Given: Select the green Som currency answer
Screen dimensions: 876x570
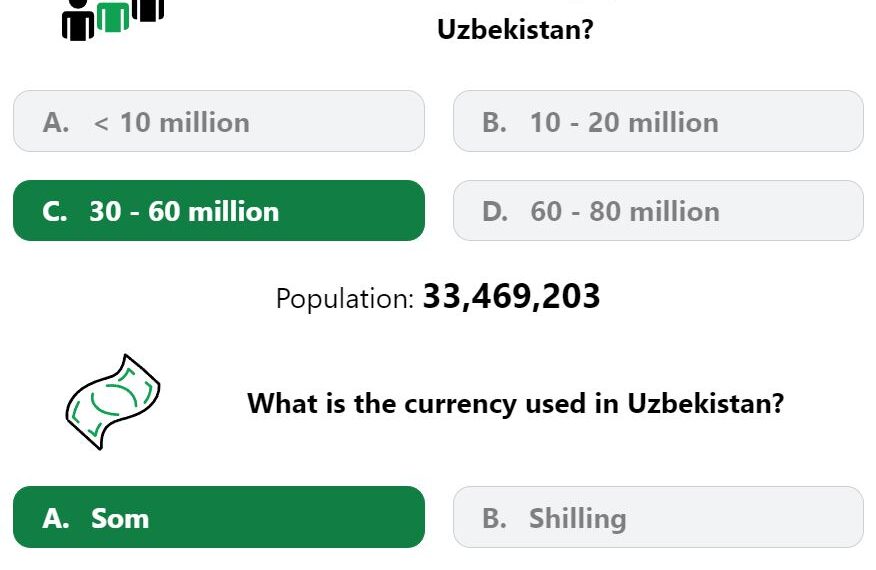Looking at the screenshot, I should coord(219,517).
